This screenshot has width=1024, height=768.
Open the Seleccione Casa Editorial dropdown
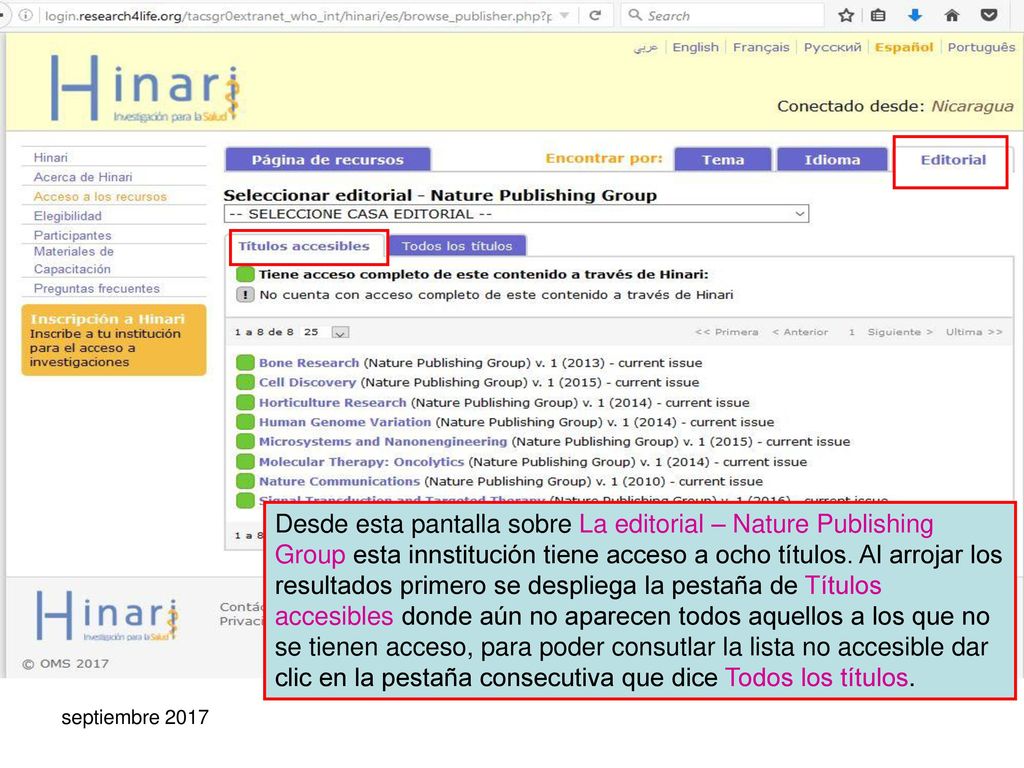coord(516,214)
